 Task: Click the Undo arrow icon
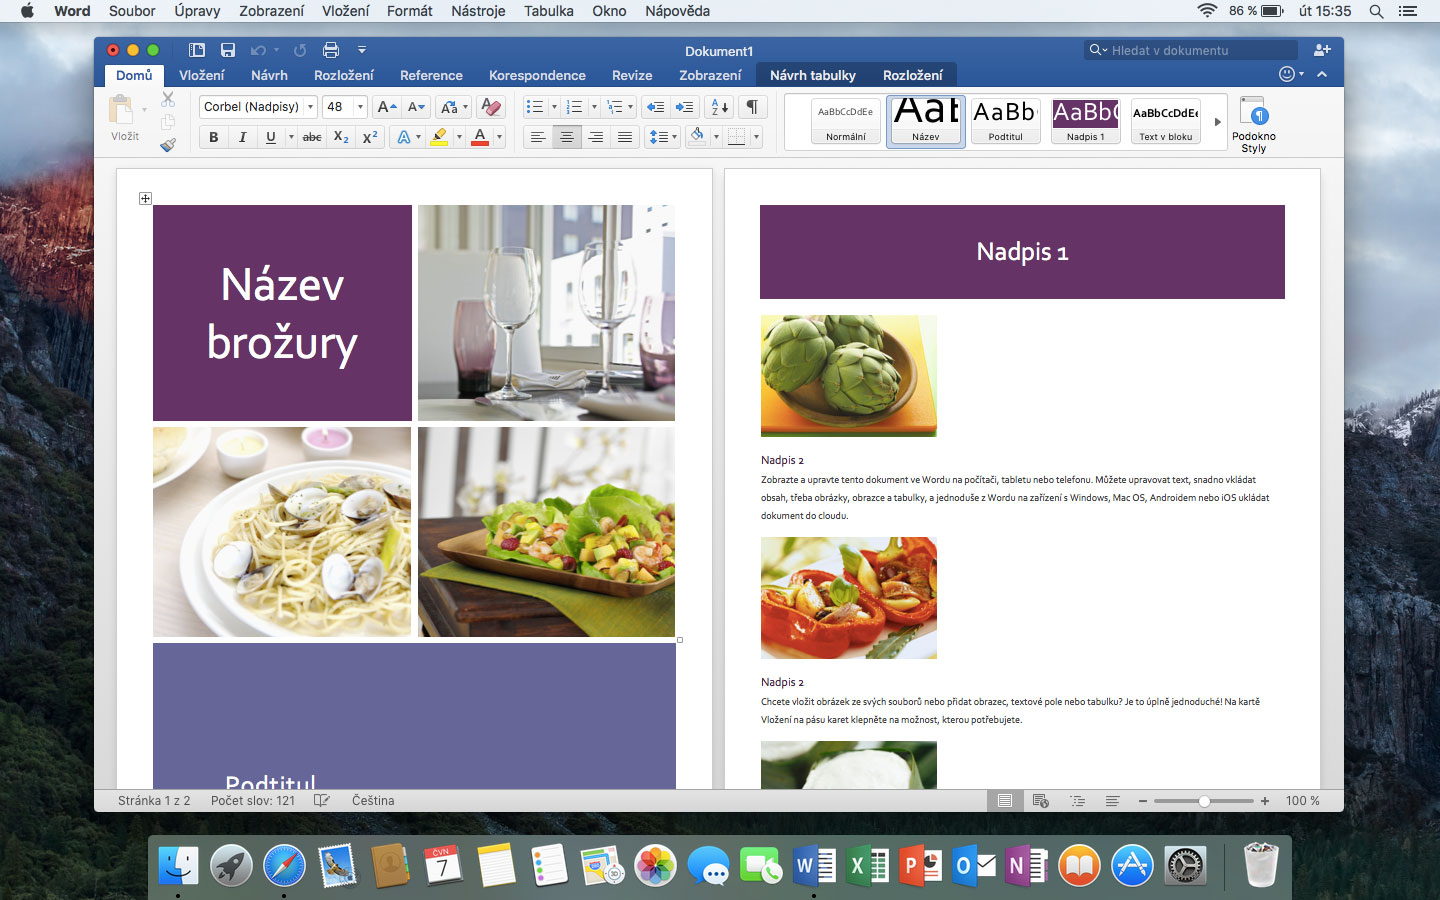coord(258,50)
